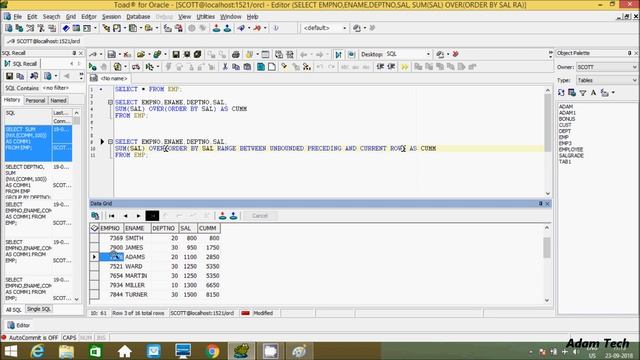The height and width of the screenshot is (360, 640).
Task: Go to next record in Data Grid
Action: click(138, 216)
